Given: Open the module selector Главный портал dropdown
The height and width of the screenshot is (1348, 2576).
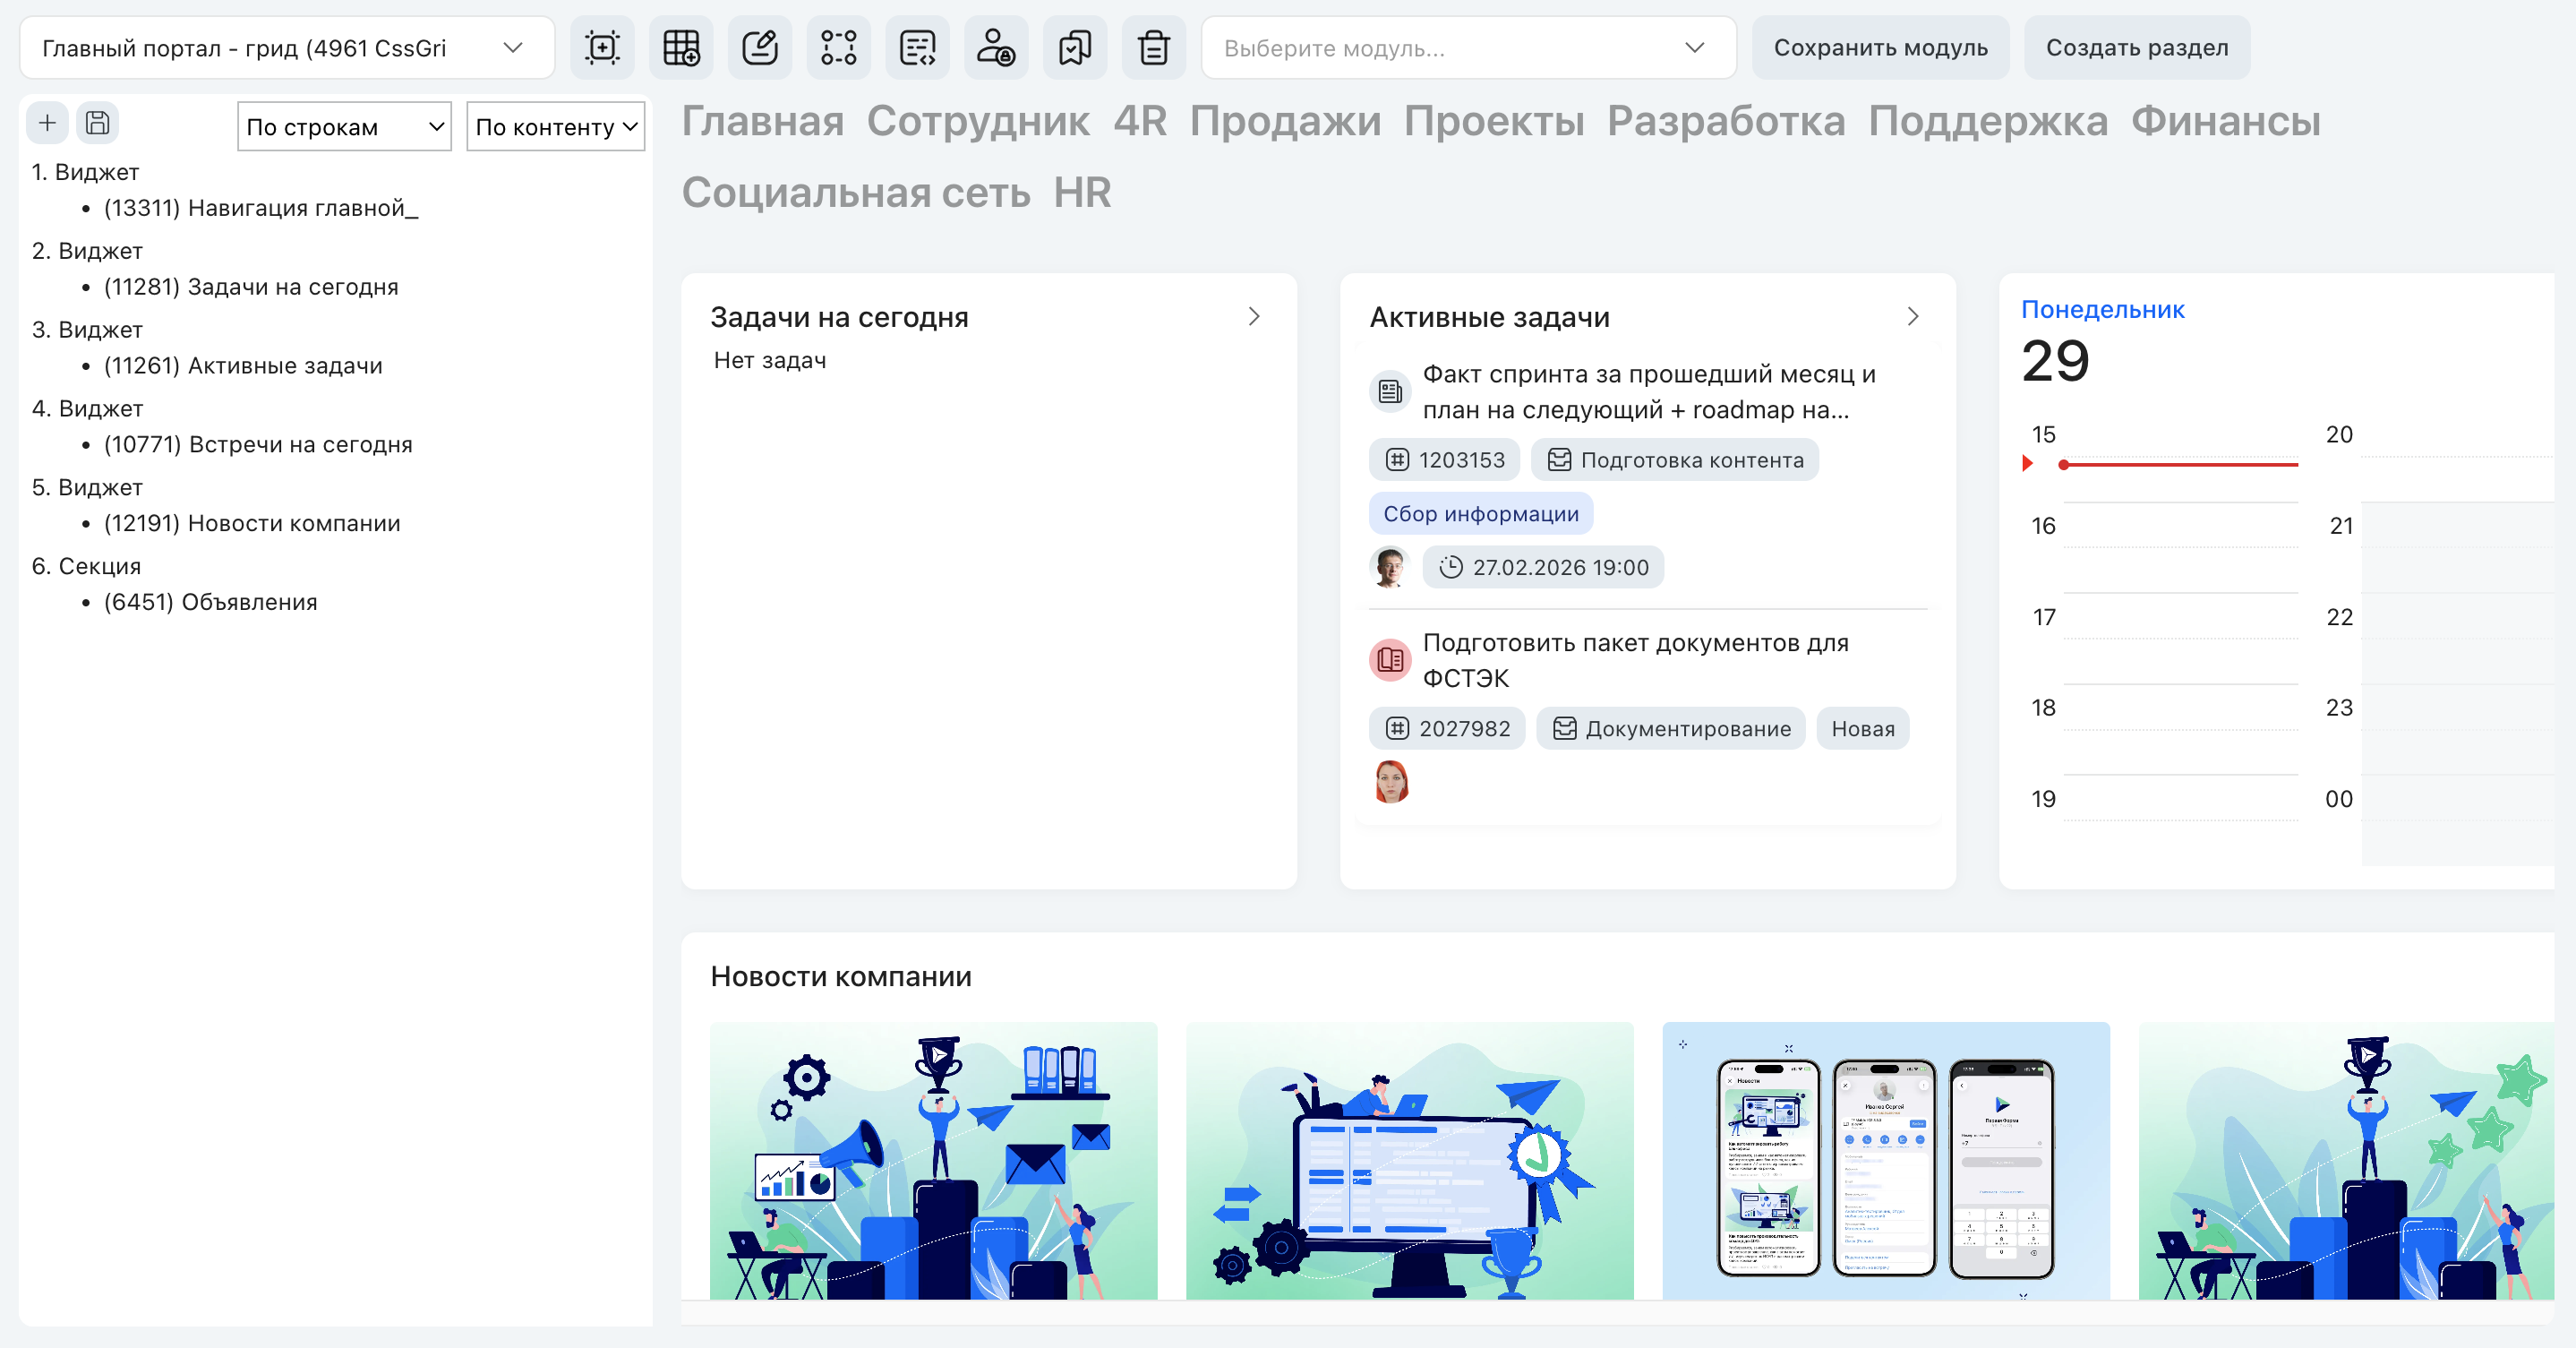Looking at the screenshot, I should [287, 48].
